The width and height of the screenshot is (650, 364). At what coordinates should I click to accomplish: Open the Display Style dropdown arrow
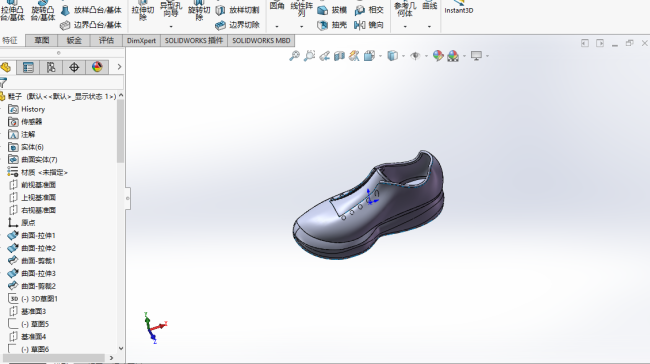pos(403,56)
